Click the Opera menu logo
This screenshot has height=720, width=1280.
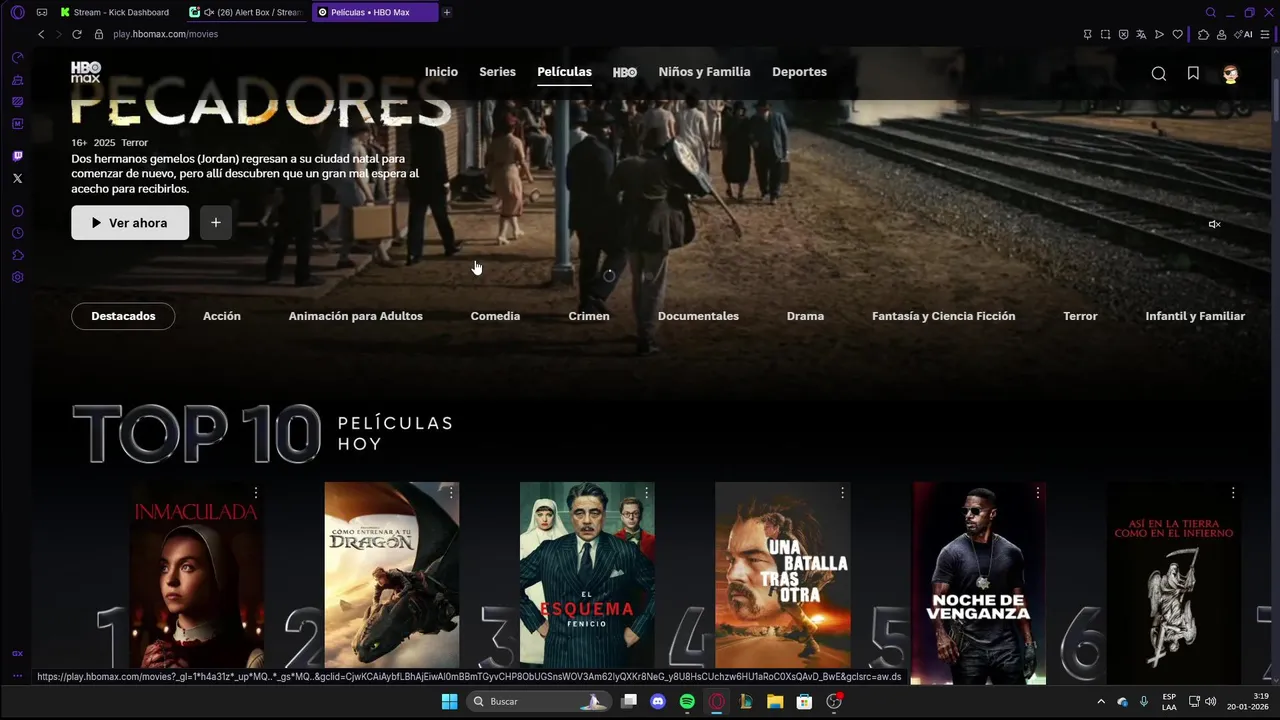point(17,12)
